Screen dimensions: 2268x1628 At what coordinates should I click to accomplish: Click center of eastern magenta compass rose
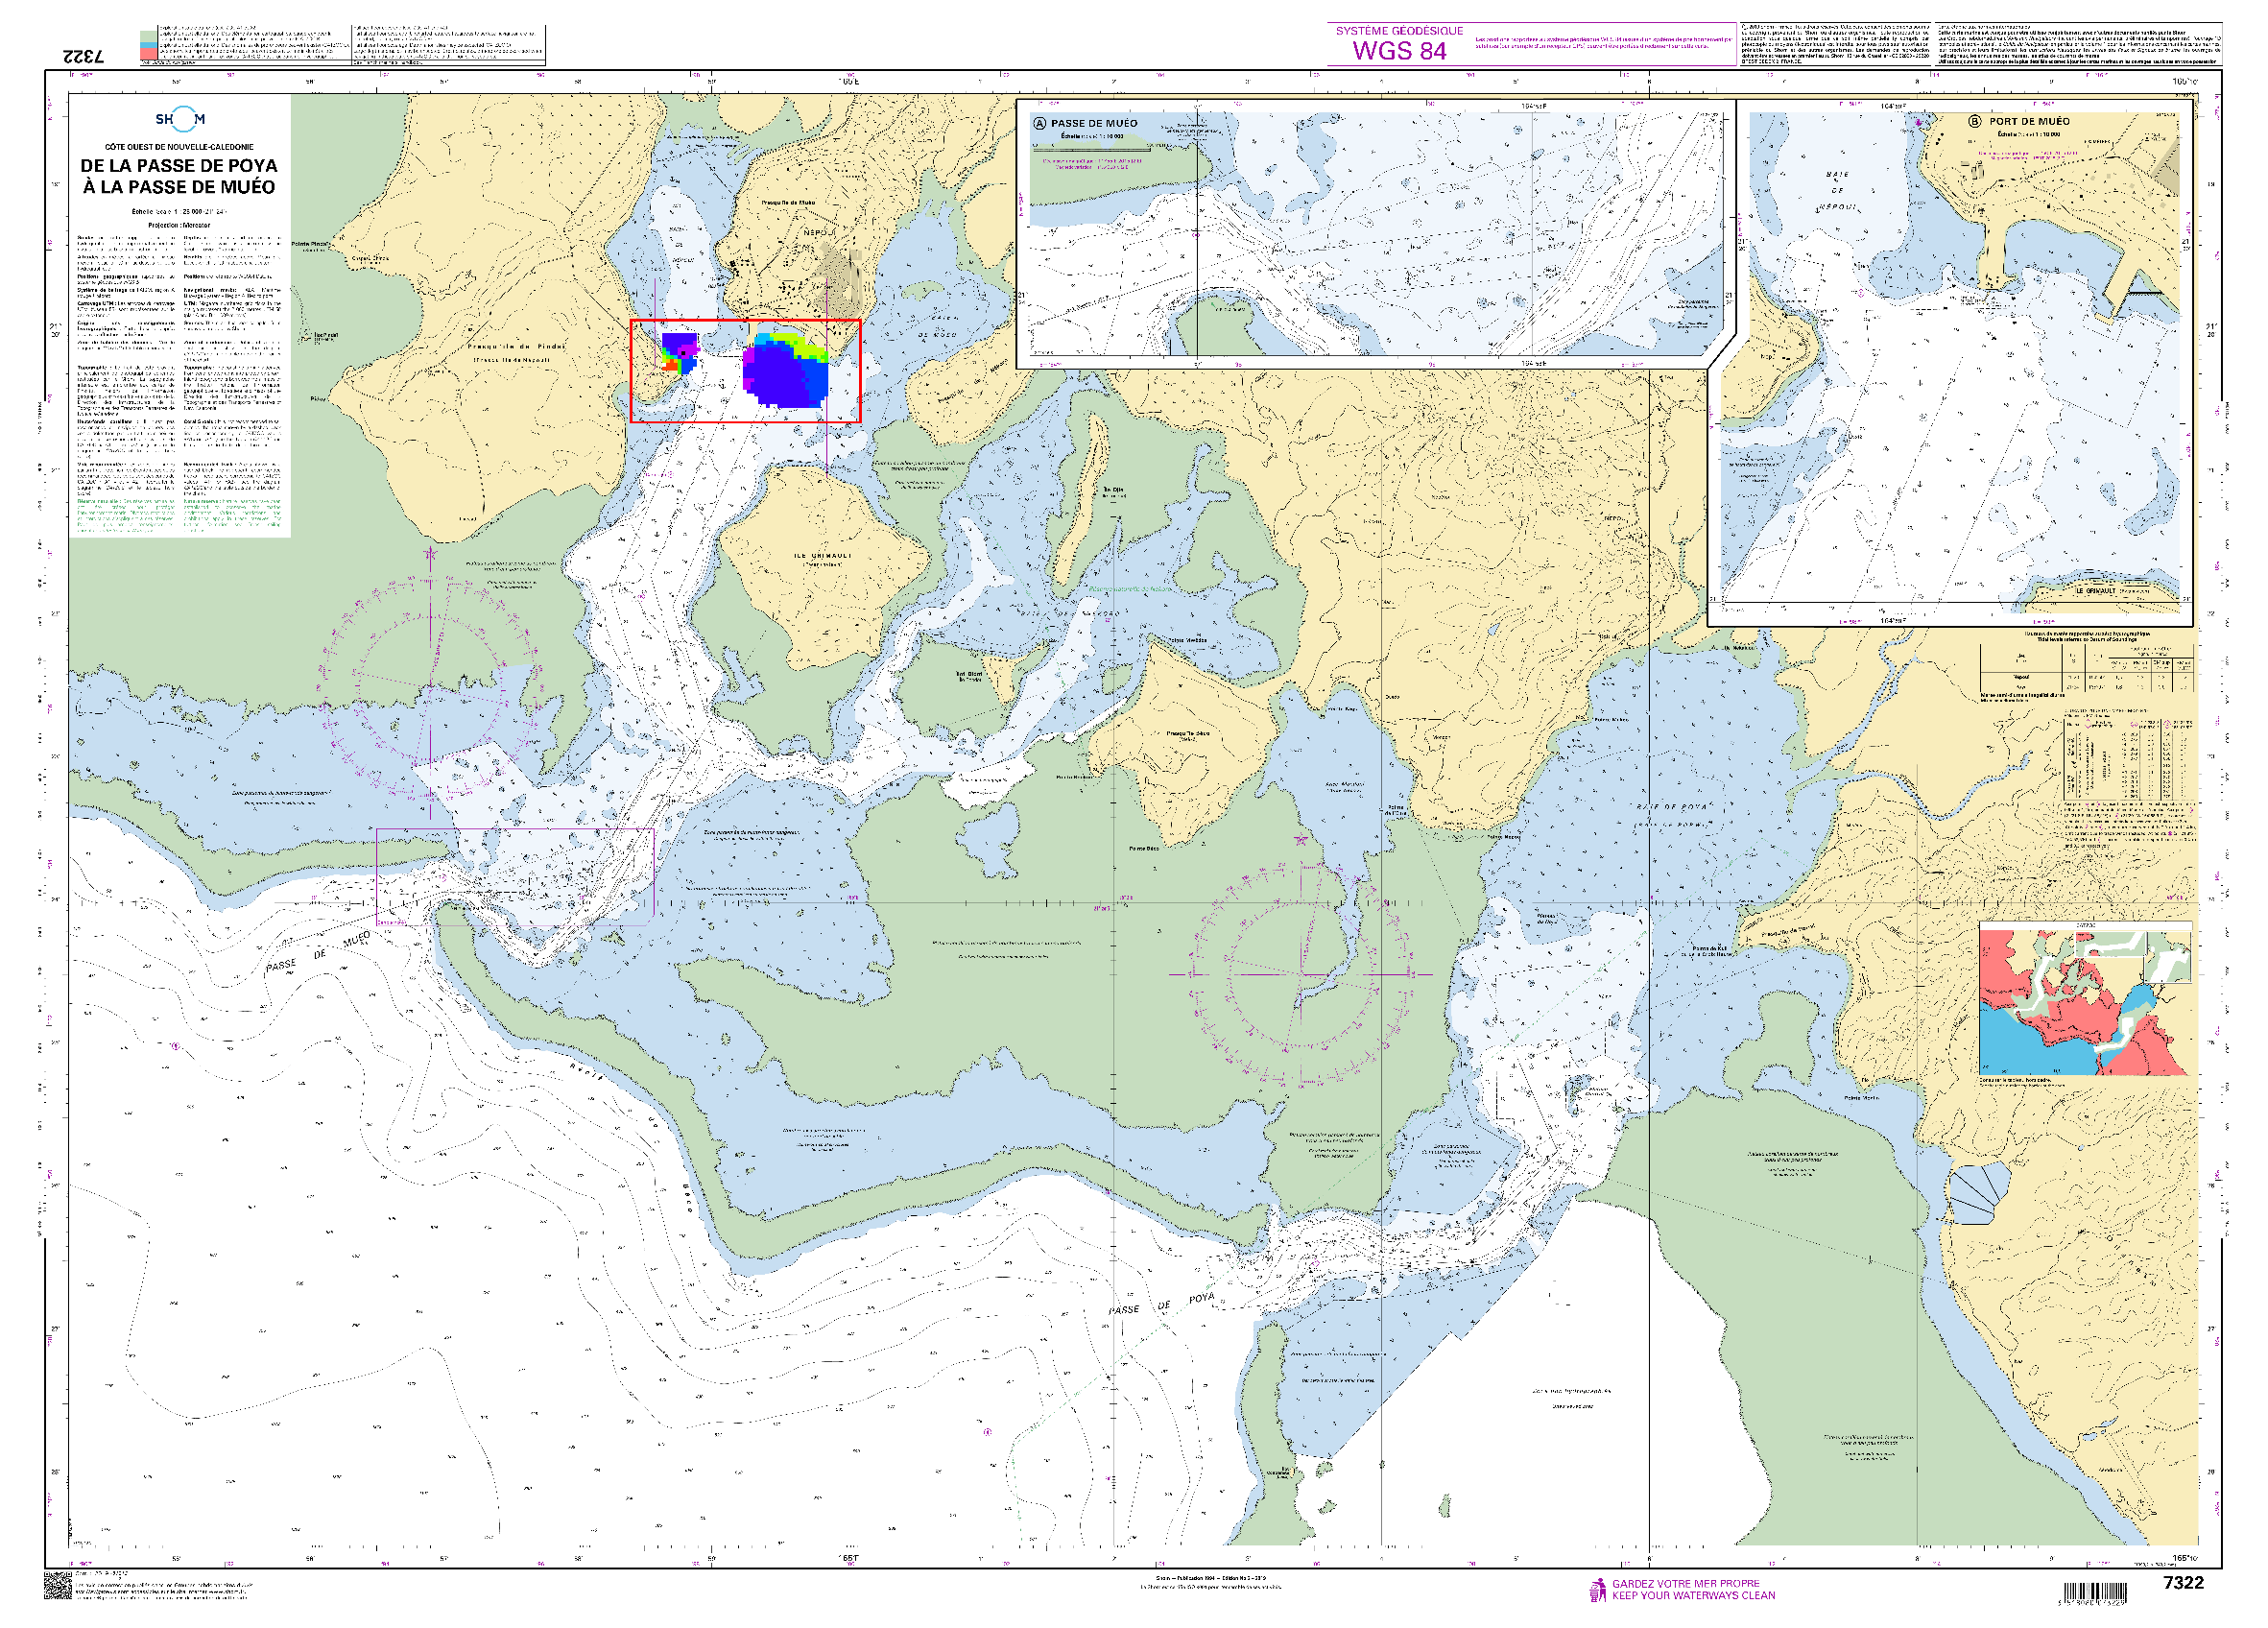pyautogui.click(x=1301, y=973)
